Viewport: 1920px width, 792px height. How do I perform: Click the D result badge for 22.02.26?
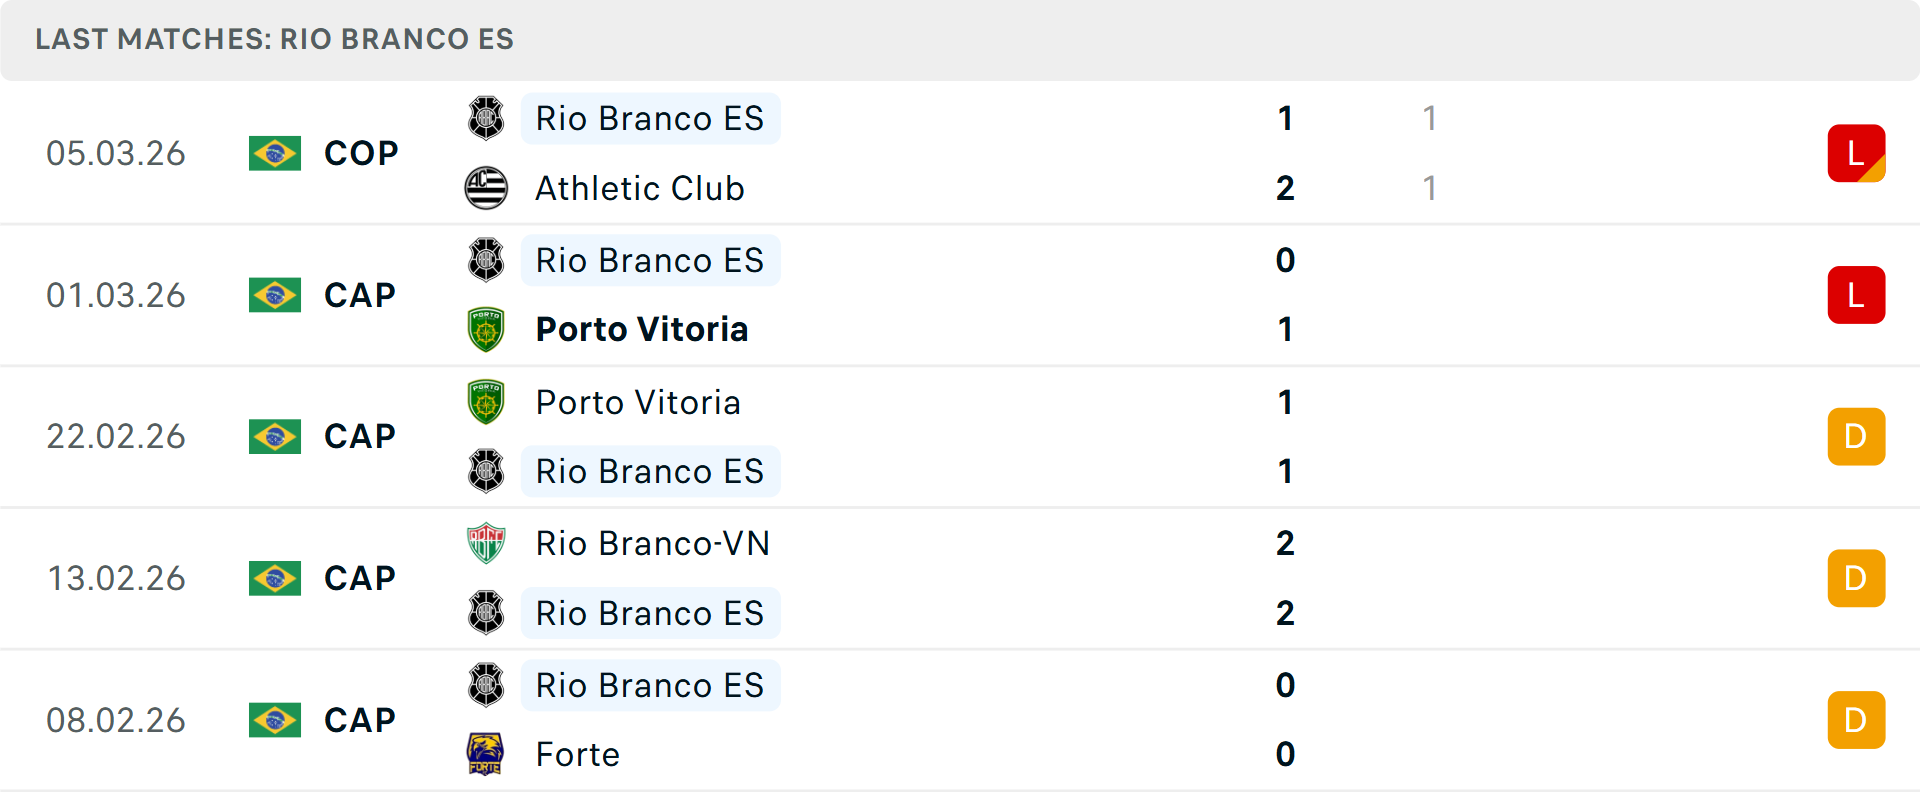1856,437
